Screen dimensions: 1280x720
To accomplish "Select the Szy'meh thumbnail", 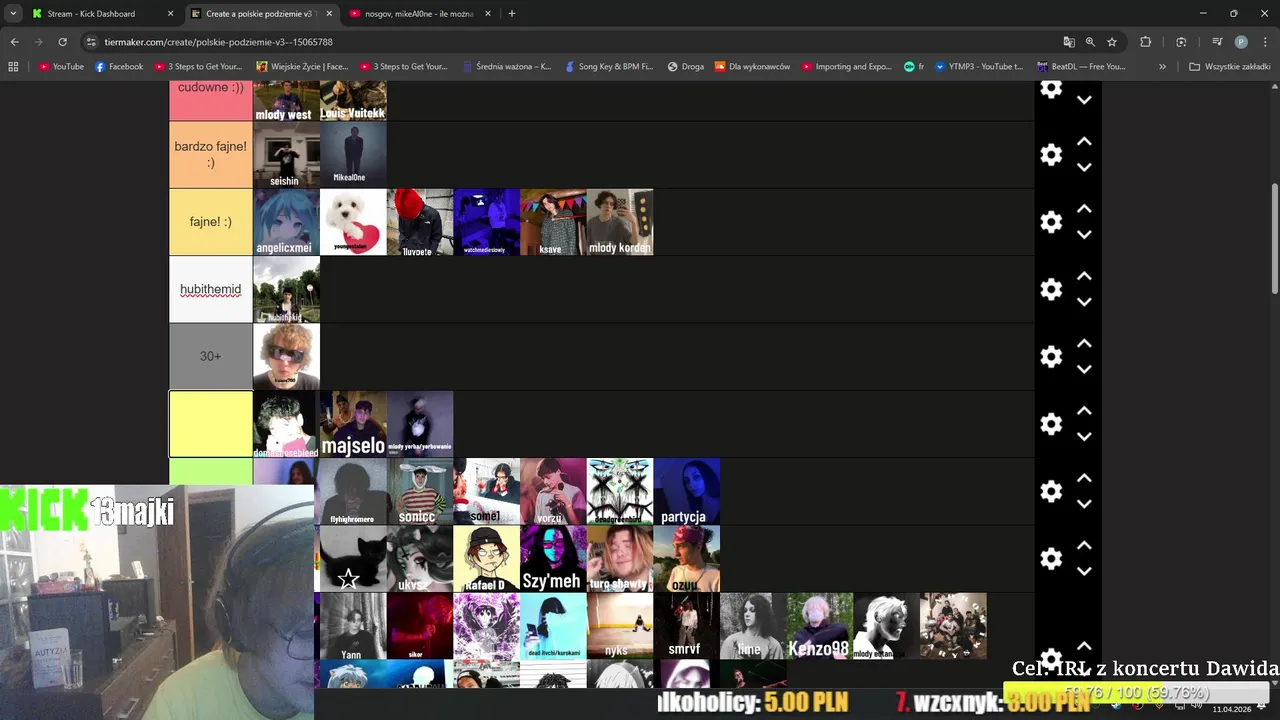I will point(553,558).
